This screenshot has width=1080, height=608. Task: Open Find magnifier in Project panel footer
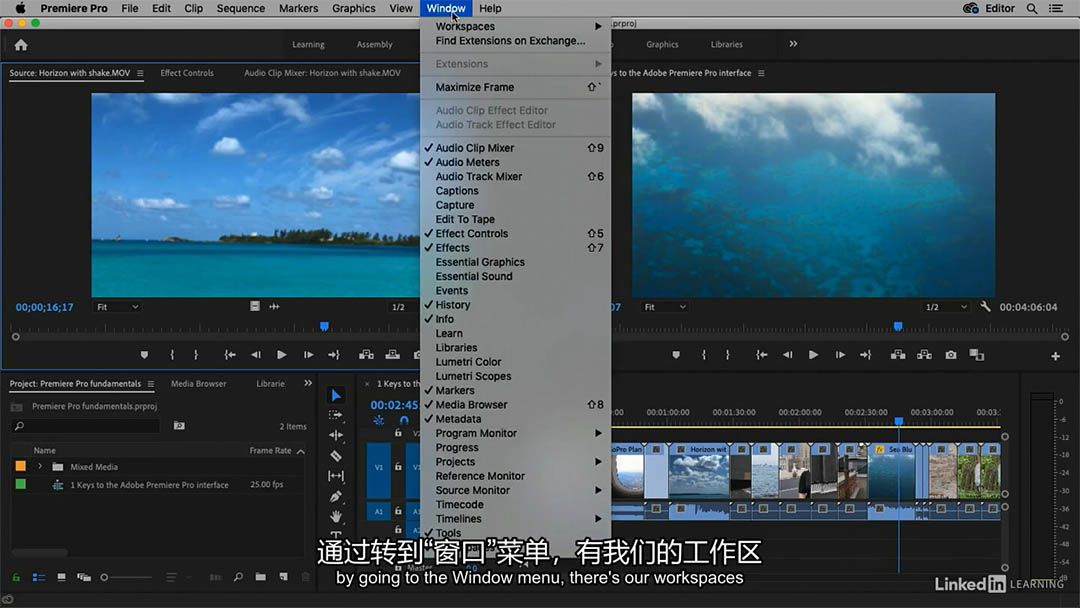[x=238, y=577]
